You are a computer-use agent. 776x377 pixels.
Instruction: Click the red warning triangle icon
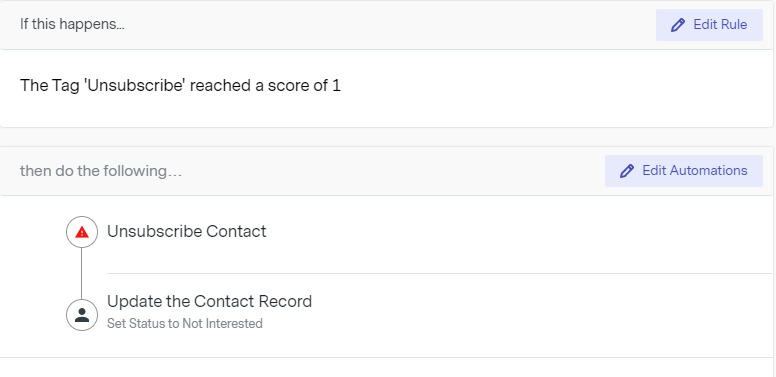[82, 232]
